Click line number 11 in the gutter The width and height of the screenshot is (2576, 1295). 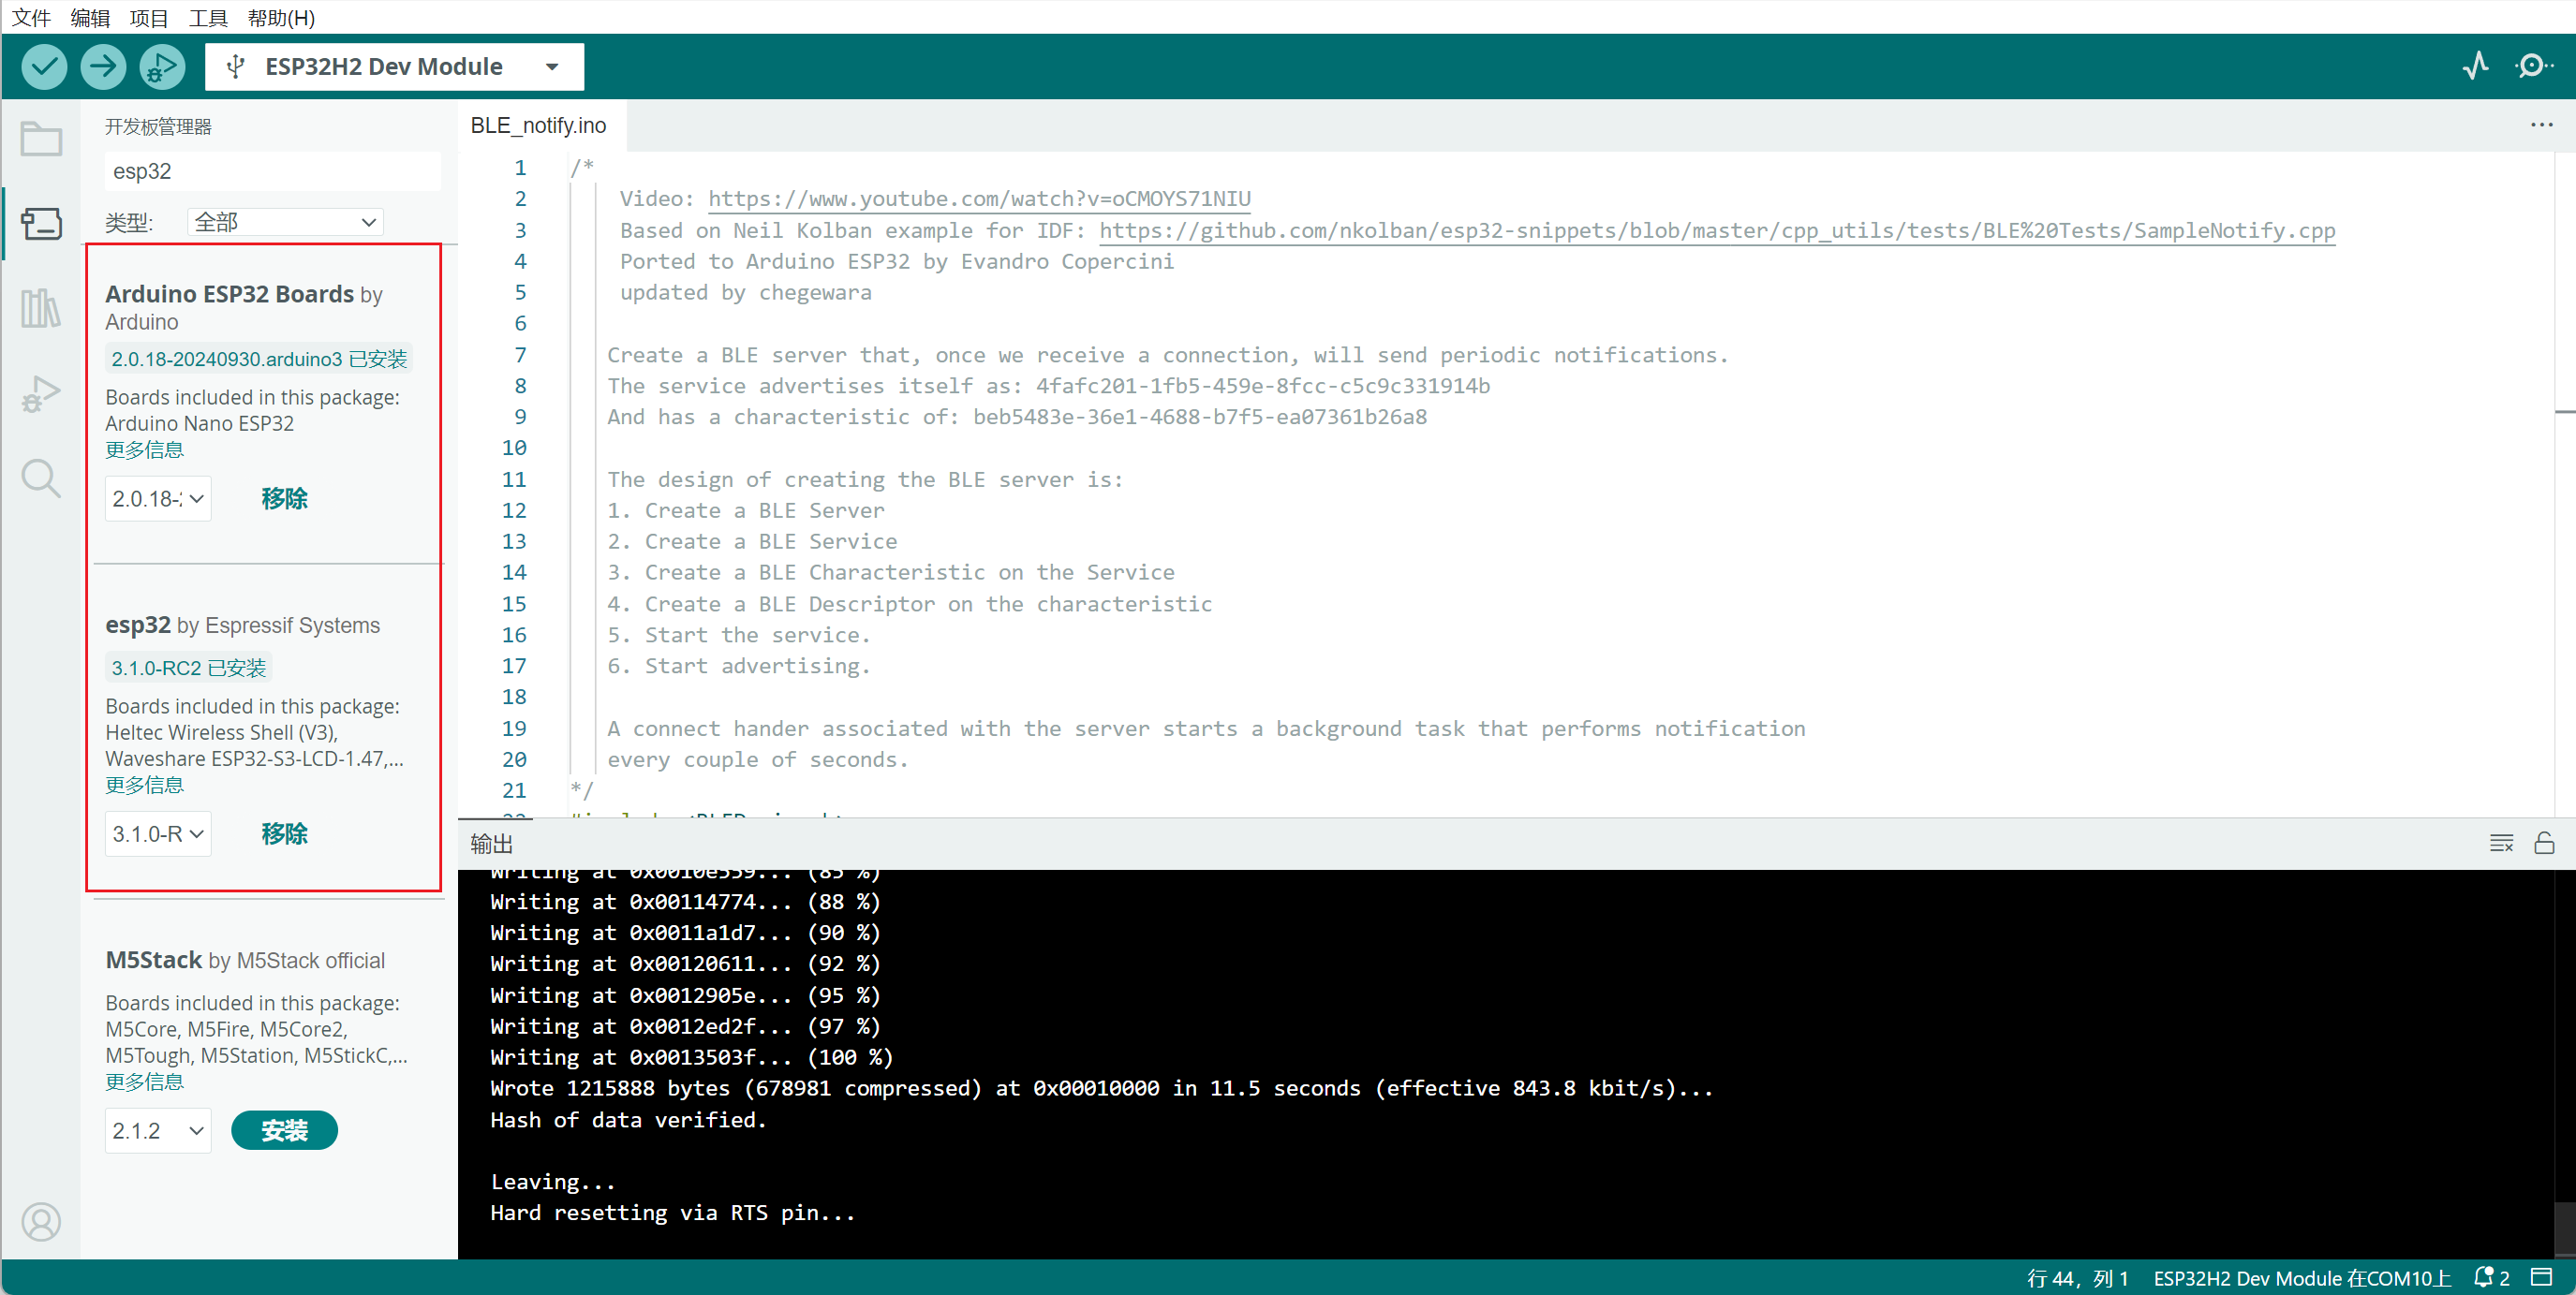click(x=514, y=479)
